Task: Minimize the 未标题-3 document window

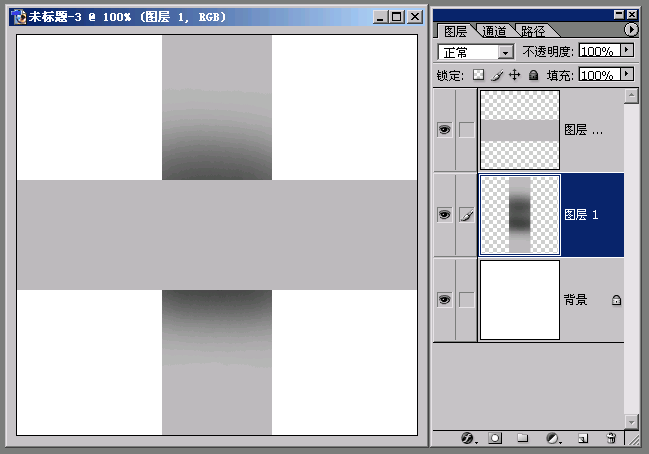Action: click(x=380, y=17)
